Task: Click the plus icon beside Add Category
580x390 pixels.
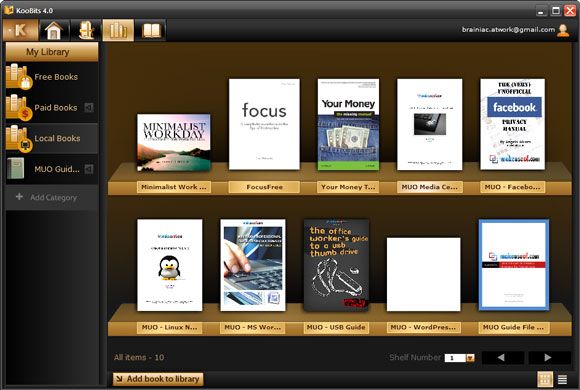Action: [x=19, y=196]
